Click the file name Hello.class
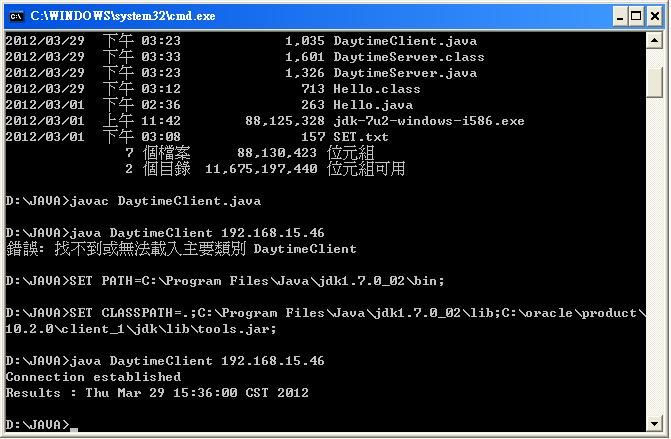The width and height of the screenshot is (671, 439). 377,89
